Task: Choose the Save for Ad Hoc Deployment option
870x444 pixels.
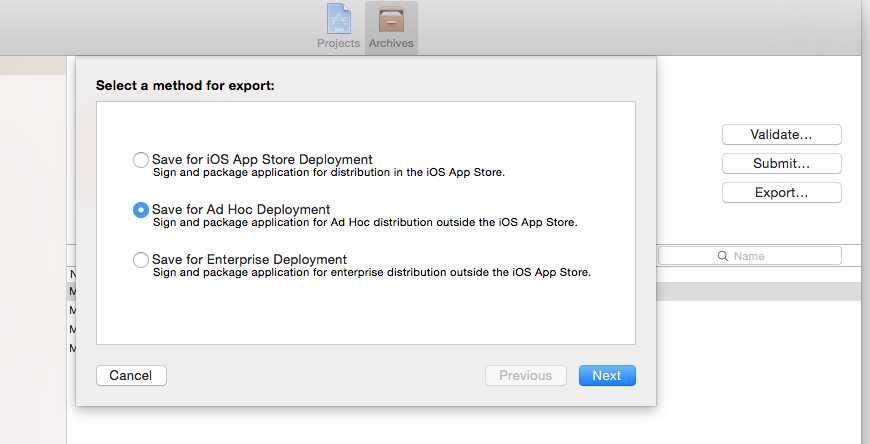Action: [x=141, y=210]
